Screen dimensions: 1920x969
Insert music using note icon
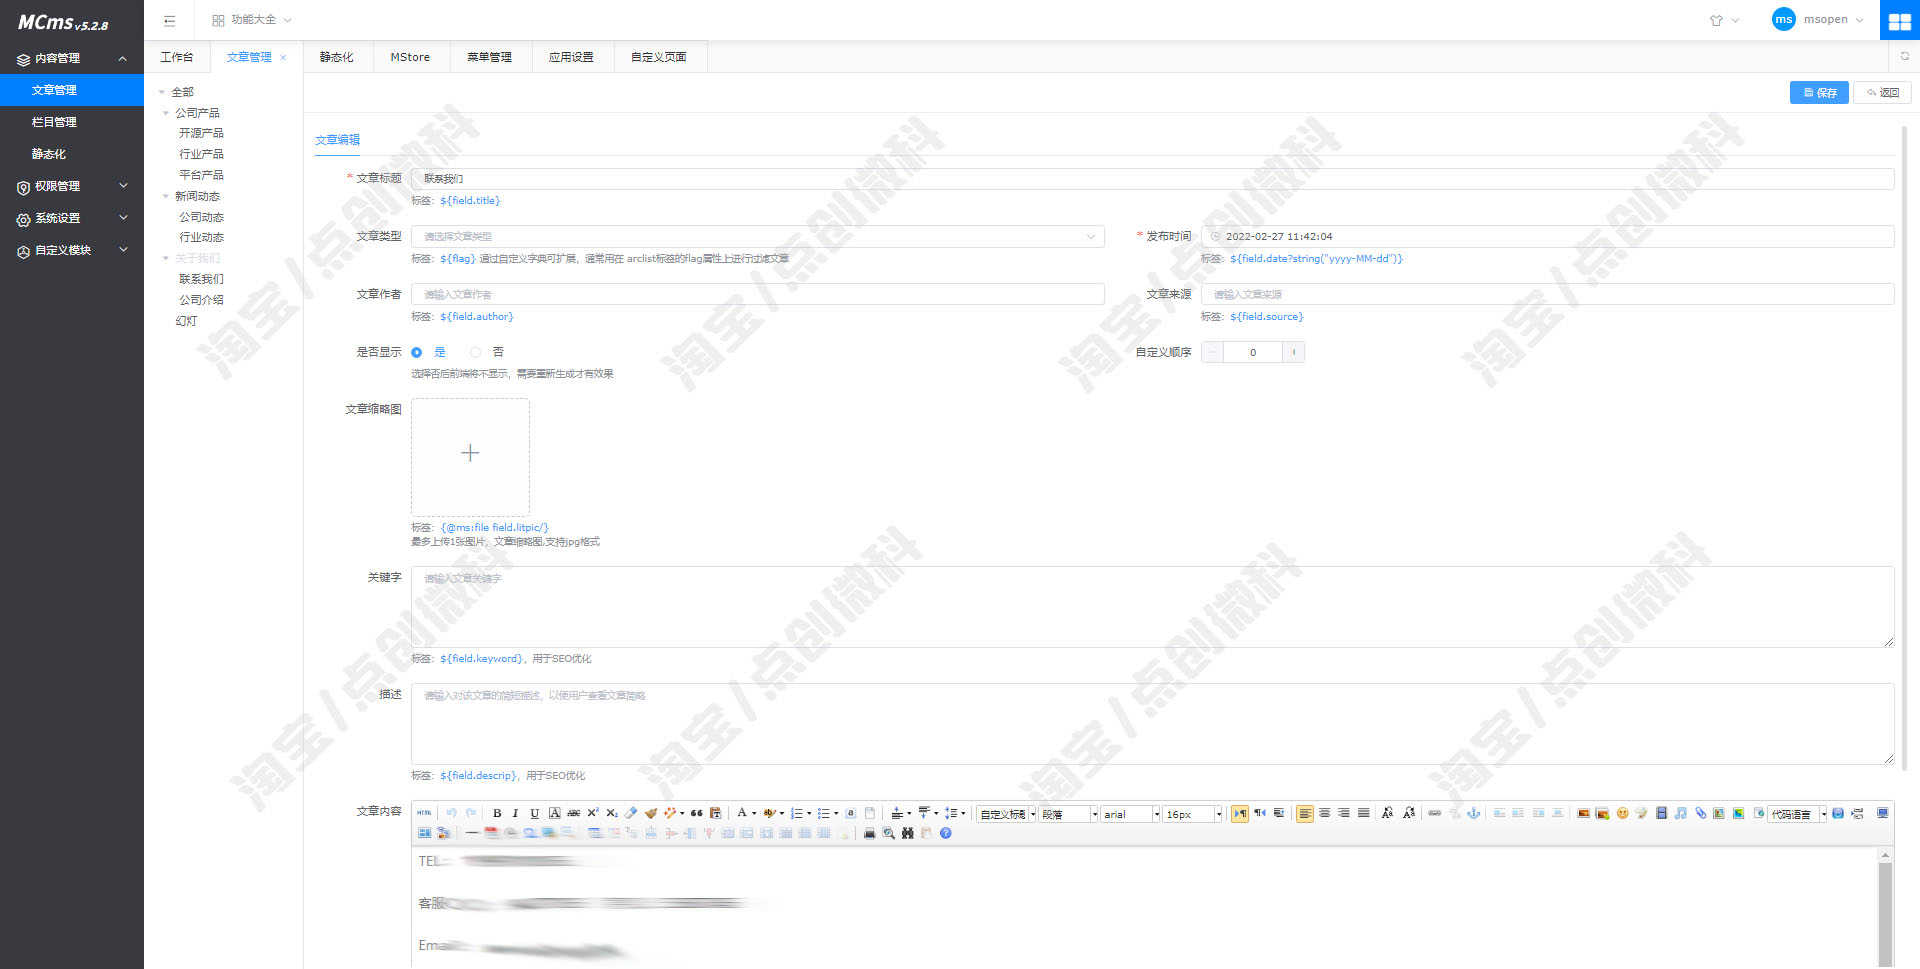(1681, 813)
